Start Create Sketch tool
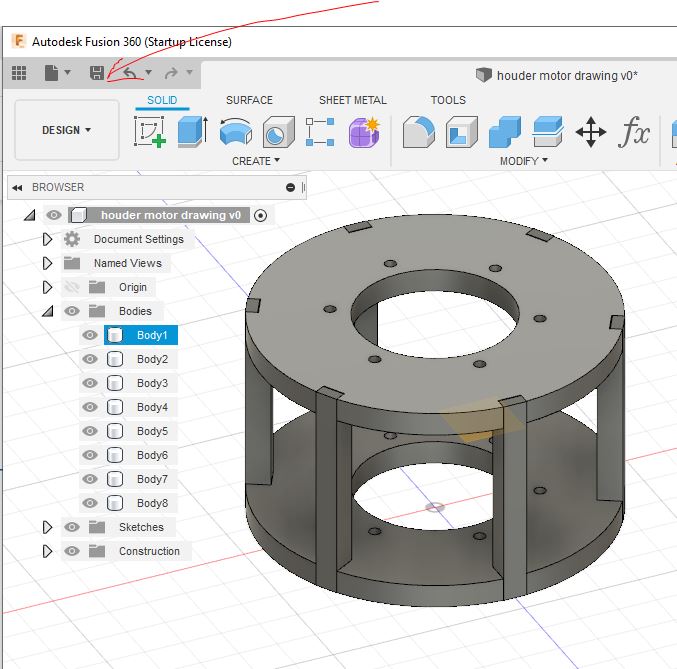The height and width of the screenshot is (669, 677). 150,132
